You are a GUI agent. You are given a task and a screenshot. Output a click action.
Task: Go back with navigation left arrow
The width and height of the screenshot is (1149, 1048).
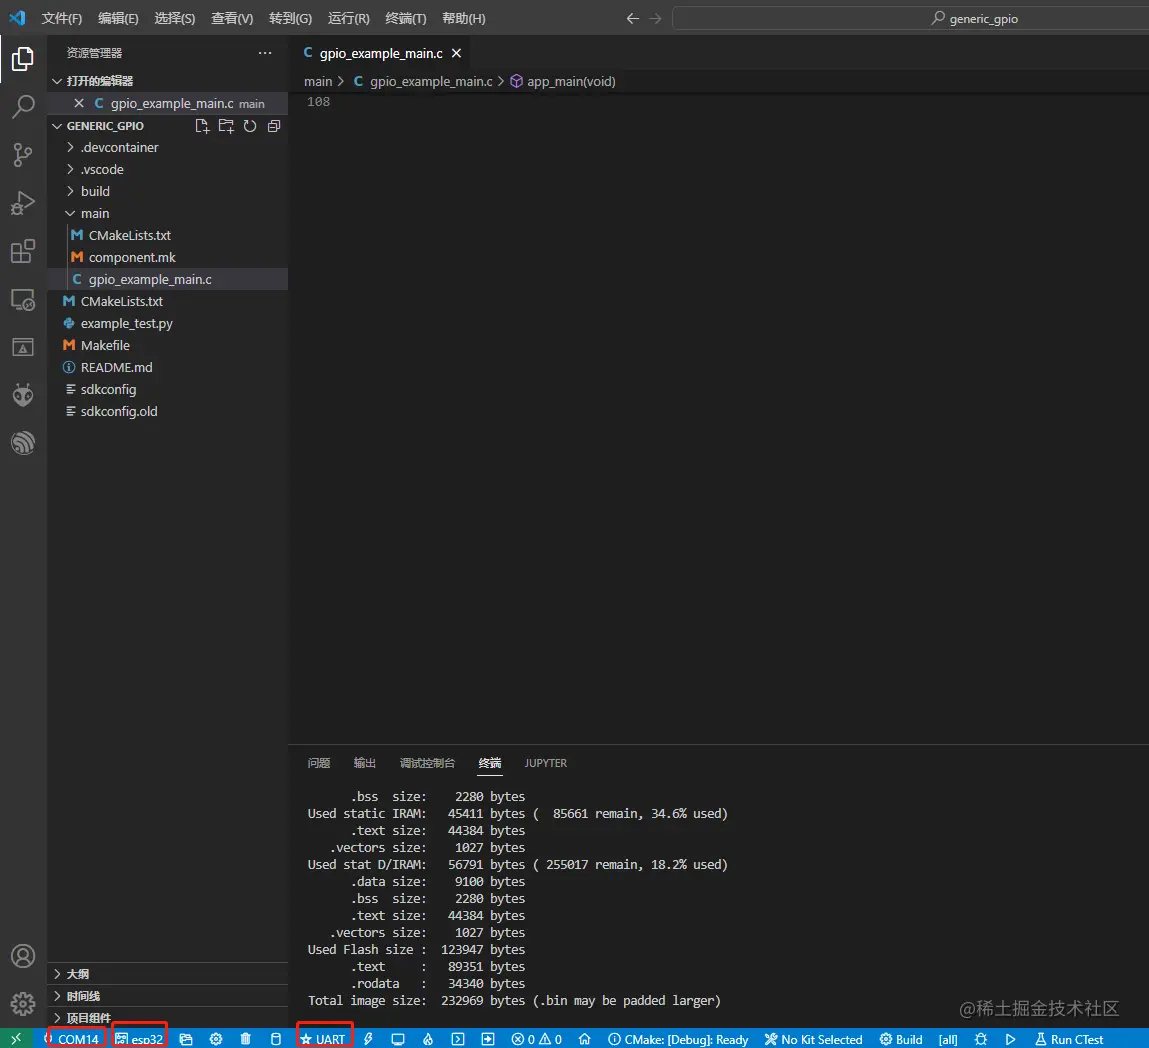click(632, 18)
